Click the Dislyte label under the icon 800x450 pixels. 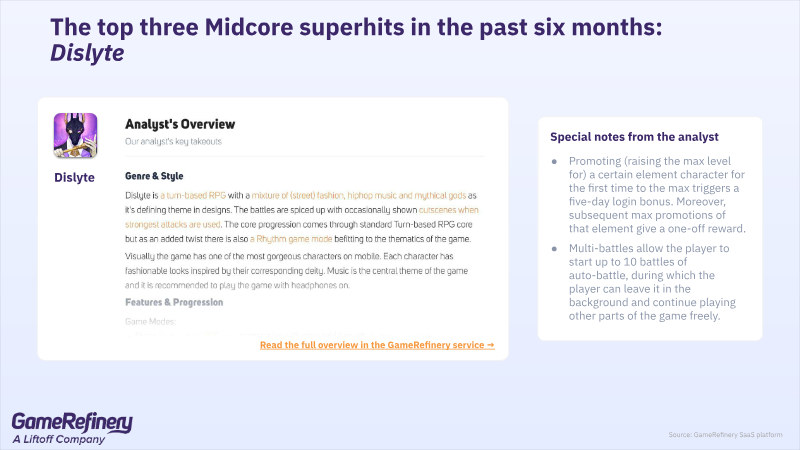(x=74, y=178)
